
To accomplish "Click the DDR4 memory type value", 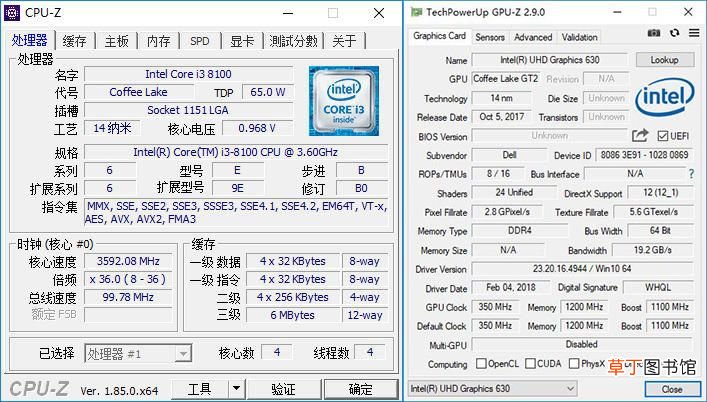I will (x=520, y=231).
